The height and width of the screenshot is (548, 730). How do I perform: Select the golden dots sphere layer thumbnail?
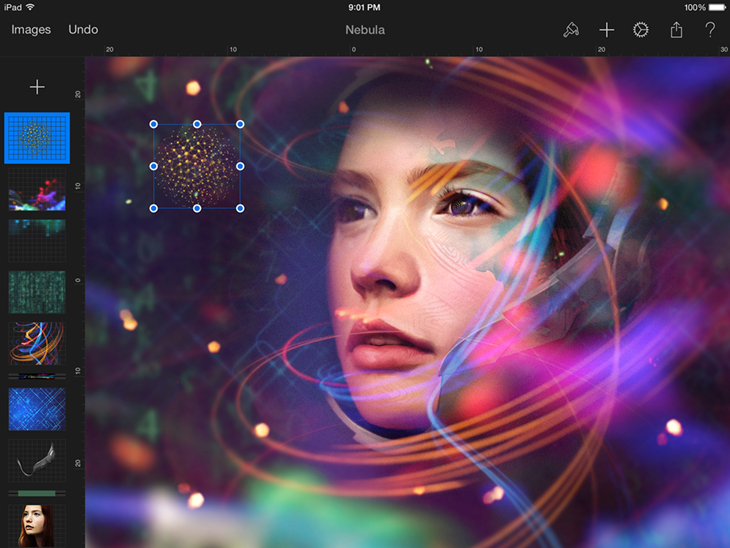pos(37,138)
